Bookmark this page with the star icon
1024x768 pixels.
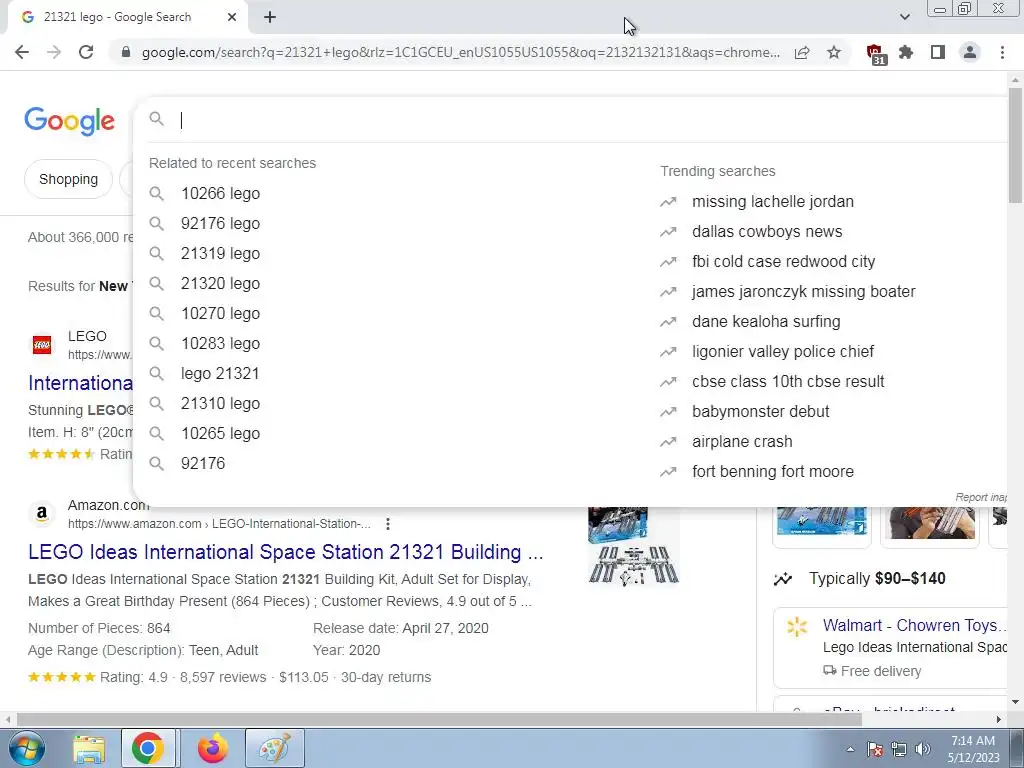point(834,52)
